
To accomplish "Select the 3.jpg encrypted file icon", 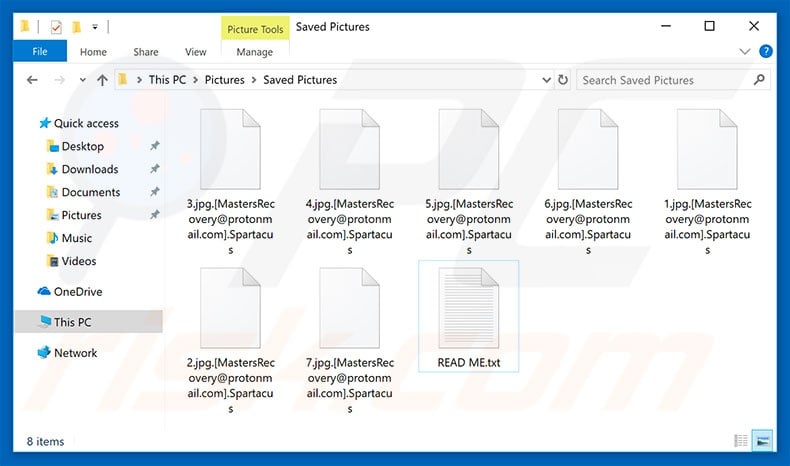I will tap(230, 150).
